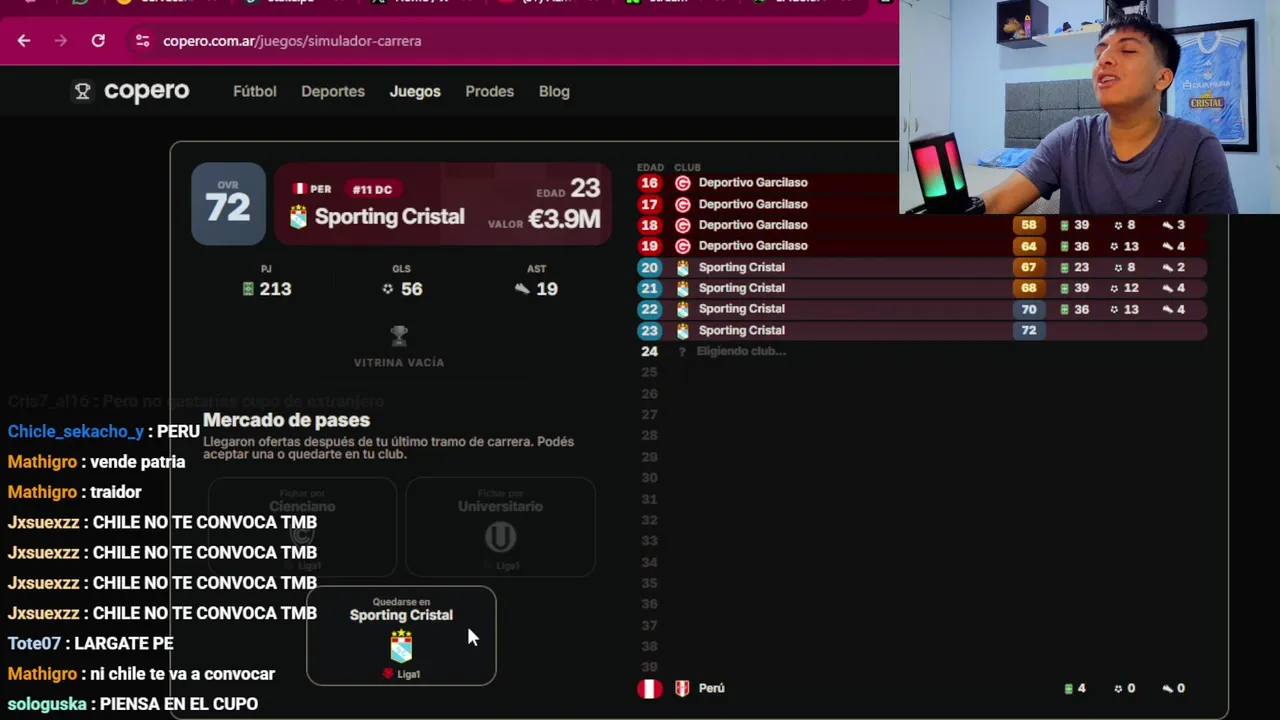Click the Tote07 chat username
Viewport: 1280px width, 720px height.
34,644
